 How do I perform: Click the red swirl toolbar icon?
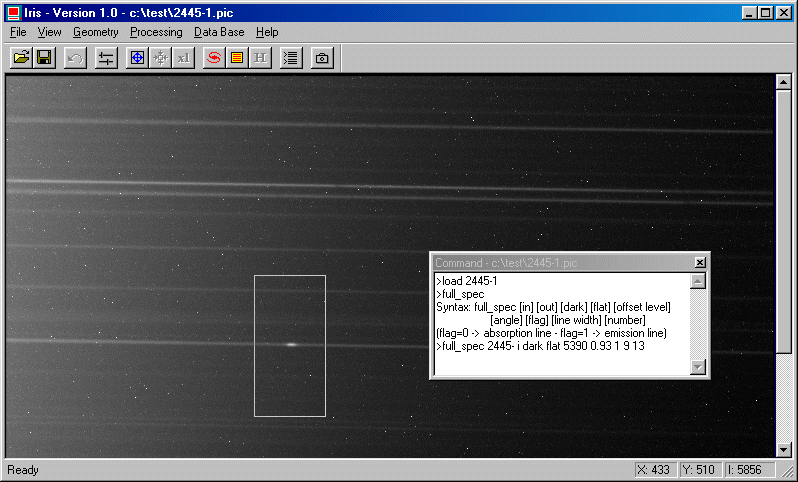[x=214, y=58]
